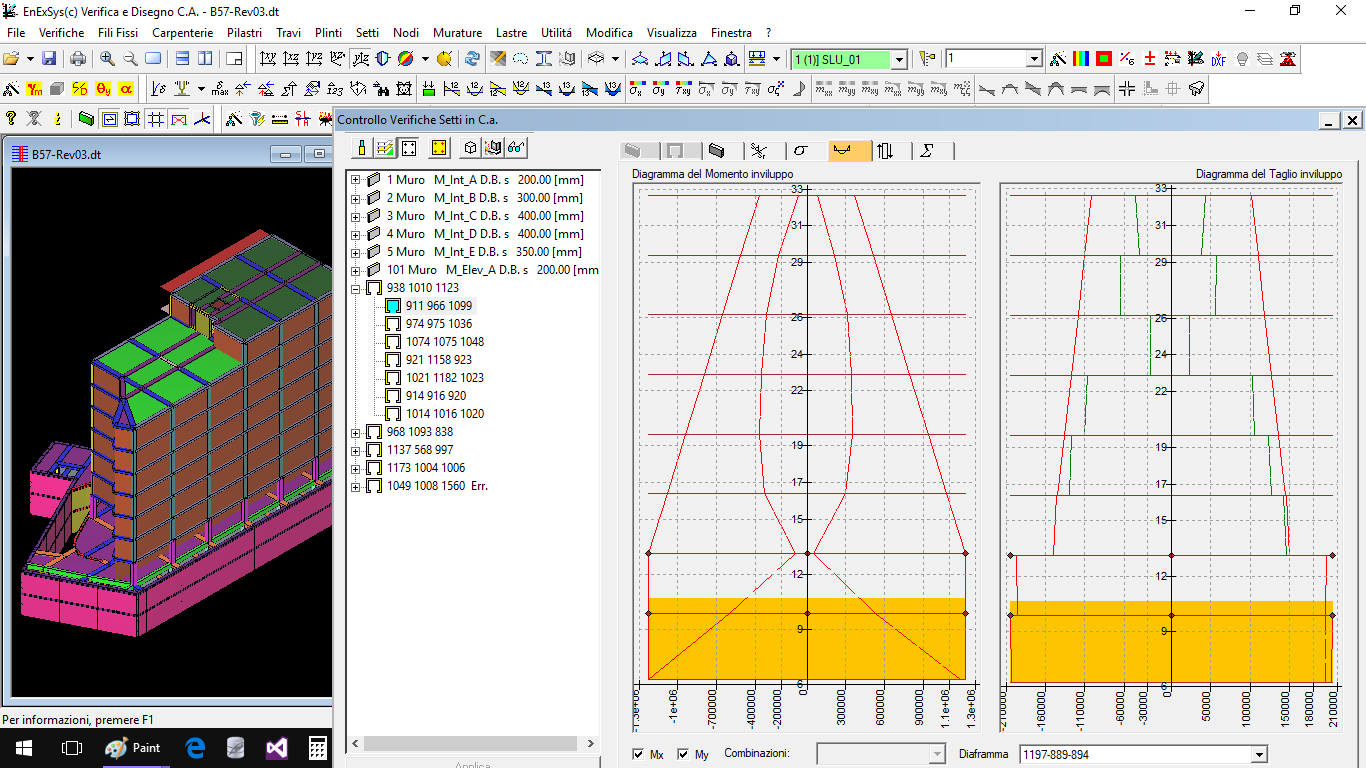1366x768 pixels.
Task: Save the project with the floppy icon
Action: click(x=49, y=59)
